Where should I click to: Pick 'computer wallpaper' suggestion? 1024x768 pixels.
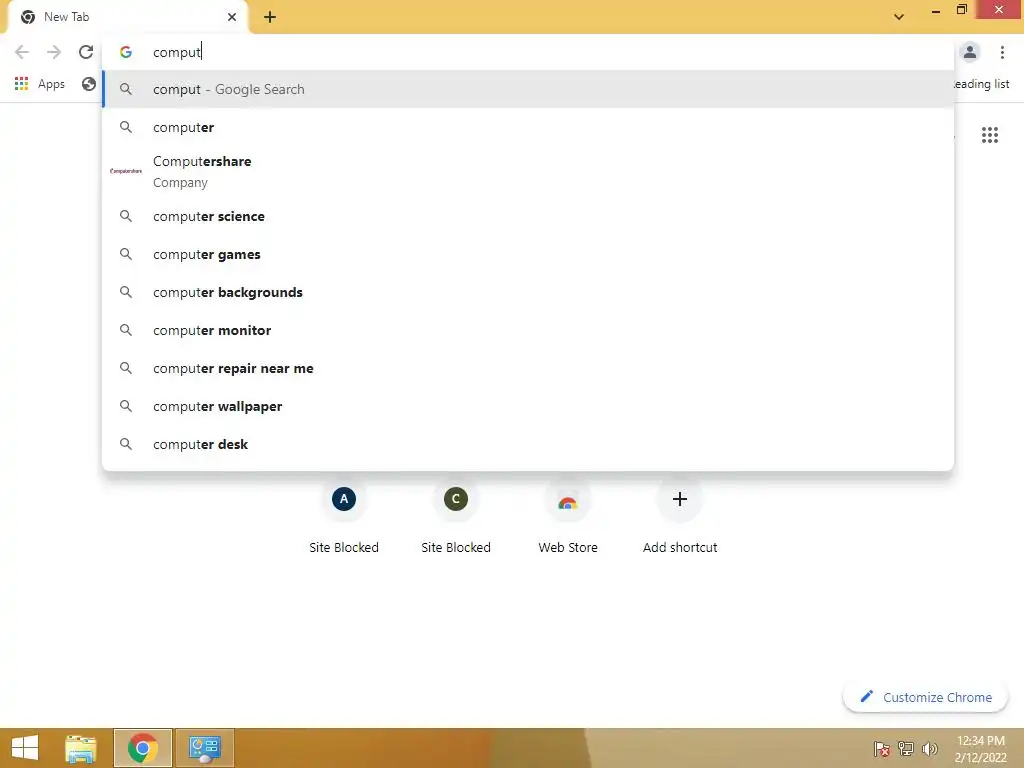pos(528,406)
